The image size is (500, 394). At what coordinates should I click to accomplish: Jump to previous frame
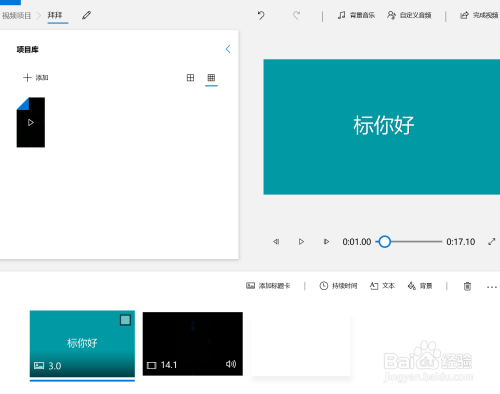coord(276,241)
